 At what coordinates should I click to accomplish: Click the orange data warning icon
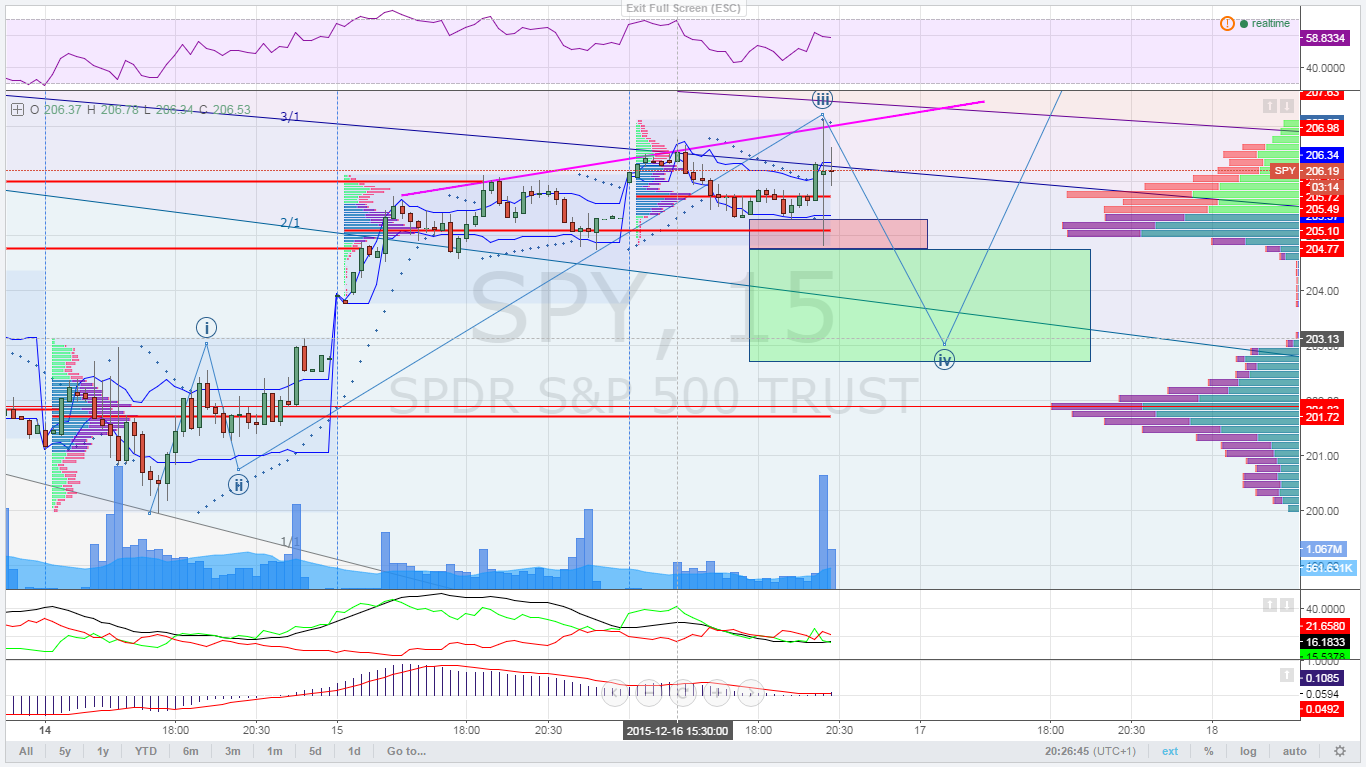[1227, 23]
